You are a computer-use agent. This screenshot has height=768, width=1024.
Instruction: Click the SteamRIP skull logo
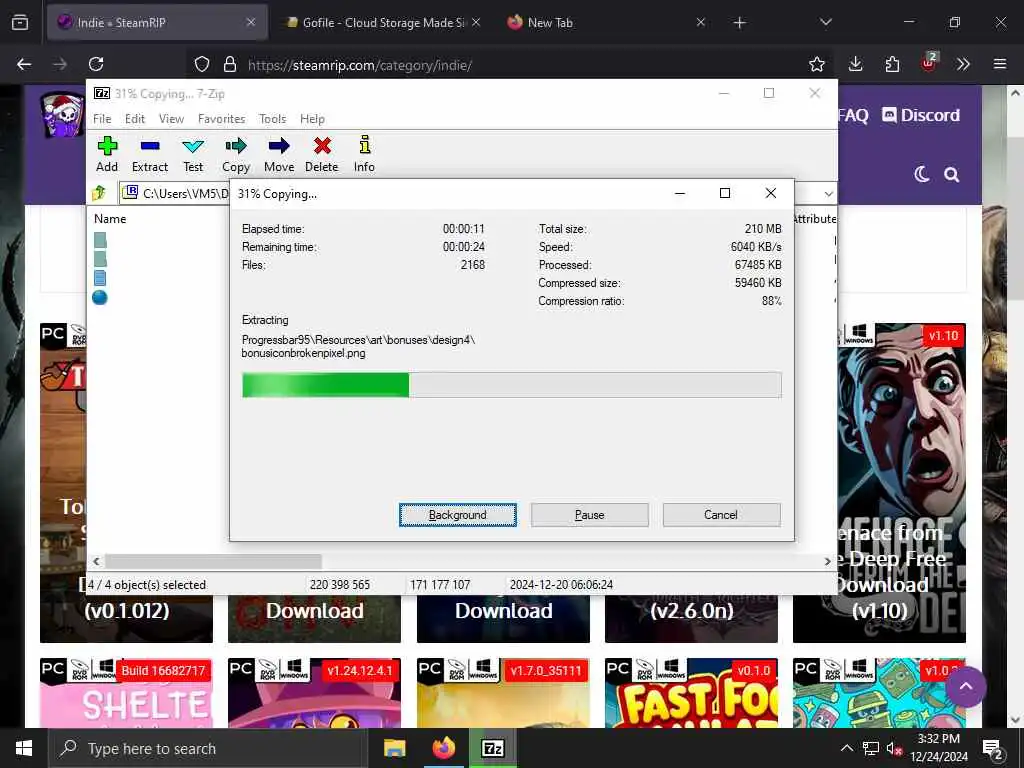point(63,115)
